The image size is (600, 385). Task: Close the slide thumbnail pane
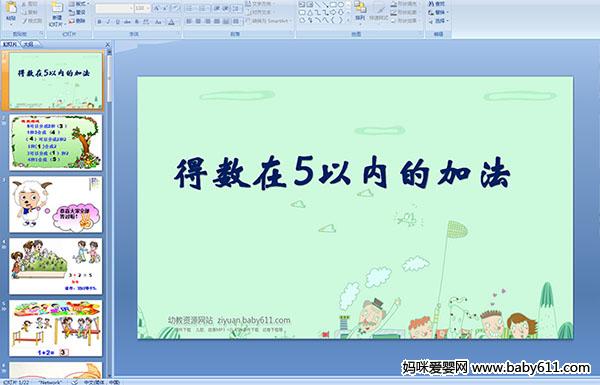108,44
